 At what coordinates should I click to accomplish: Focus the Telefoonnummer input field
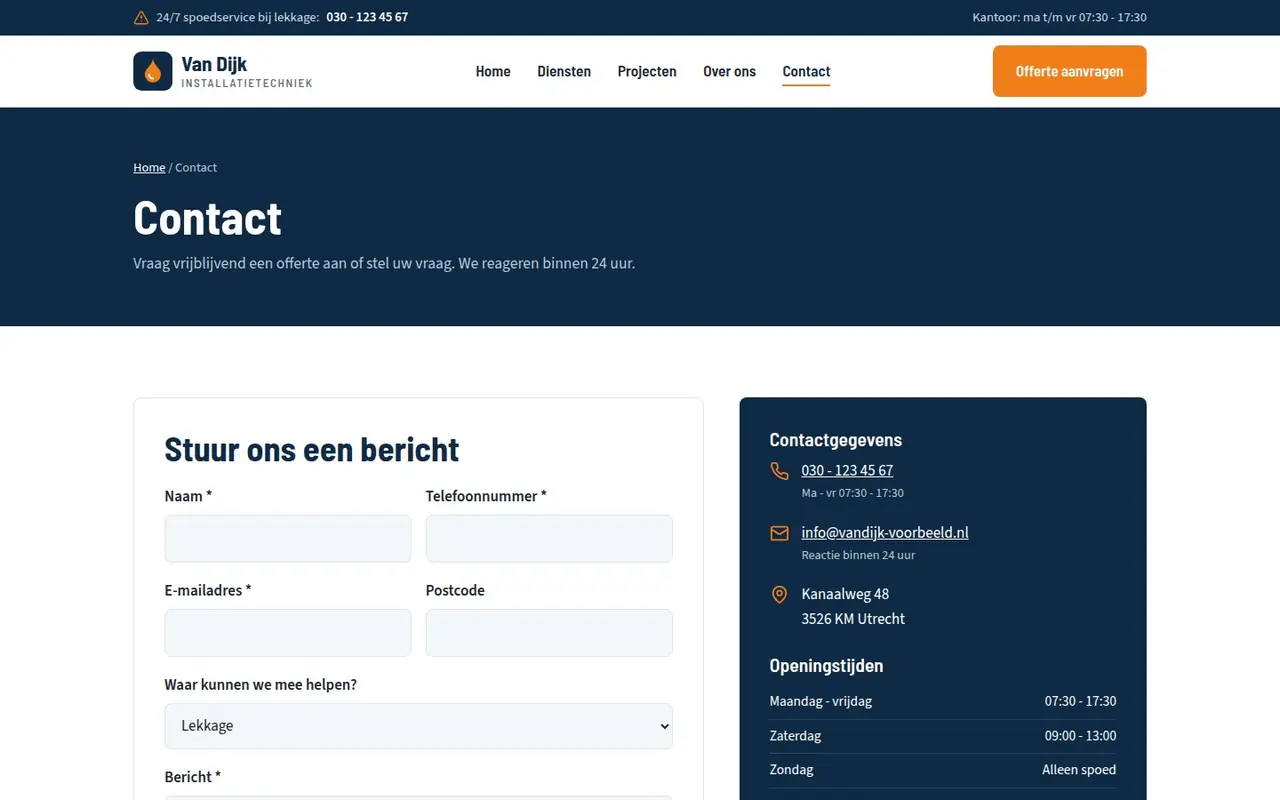point(549,539)
